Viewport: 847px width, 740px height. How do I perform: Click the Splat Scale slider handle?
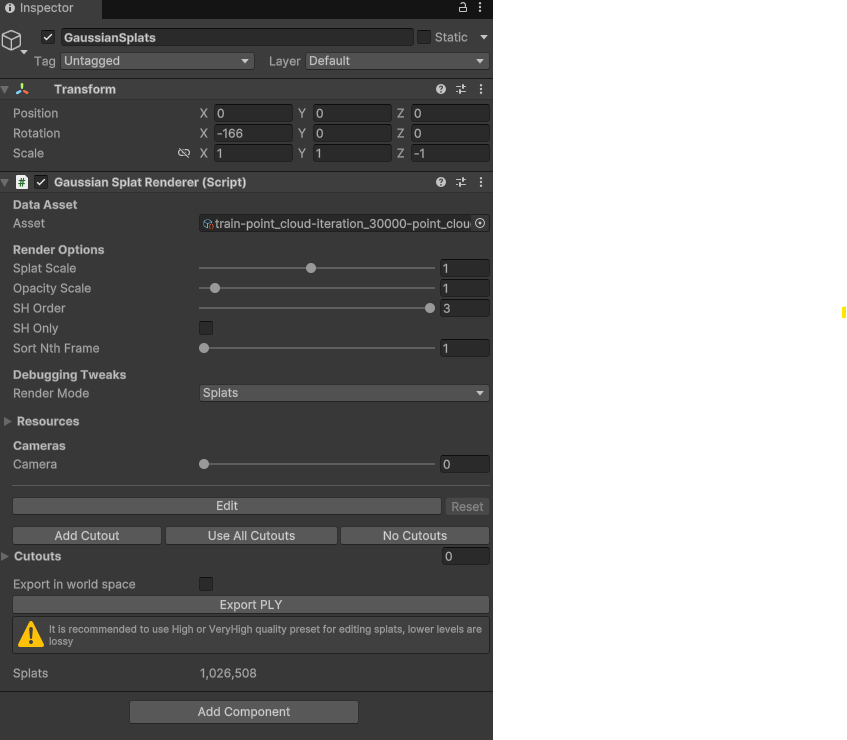pyautogui.click(x=311, y=268)
